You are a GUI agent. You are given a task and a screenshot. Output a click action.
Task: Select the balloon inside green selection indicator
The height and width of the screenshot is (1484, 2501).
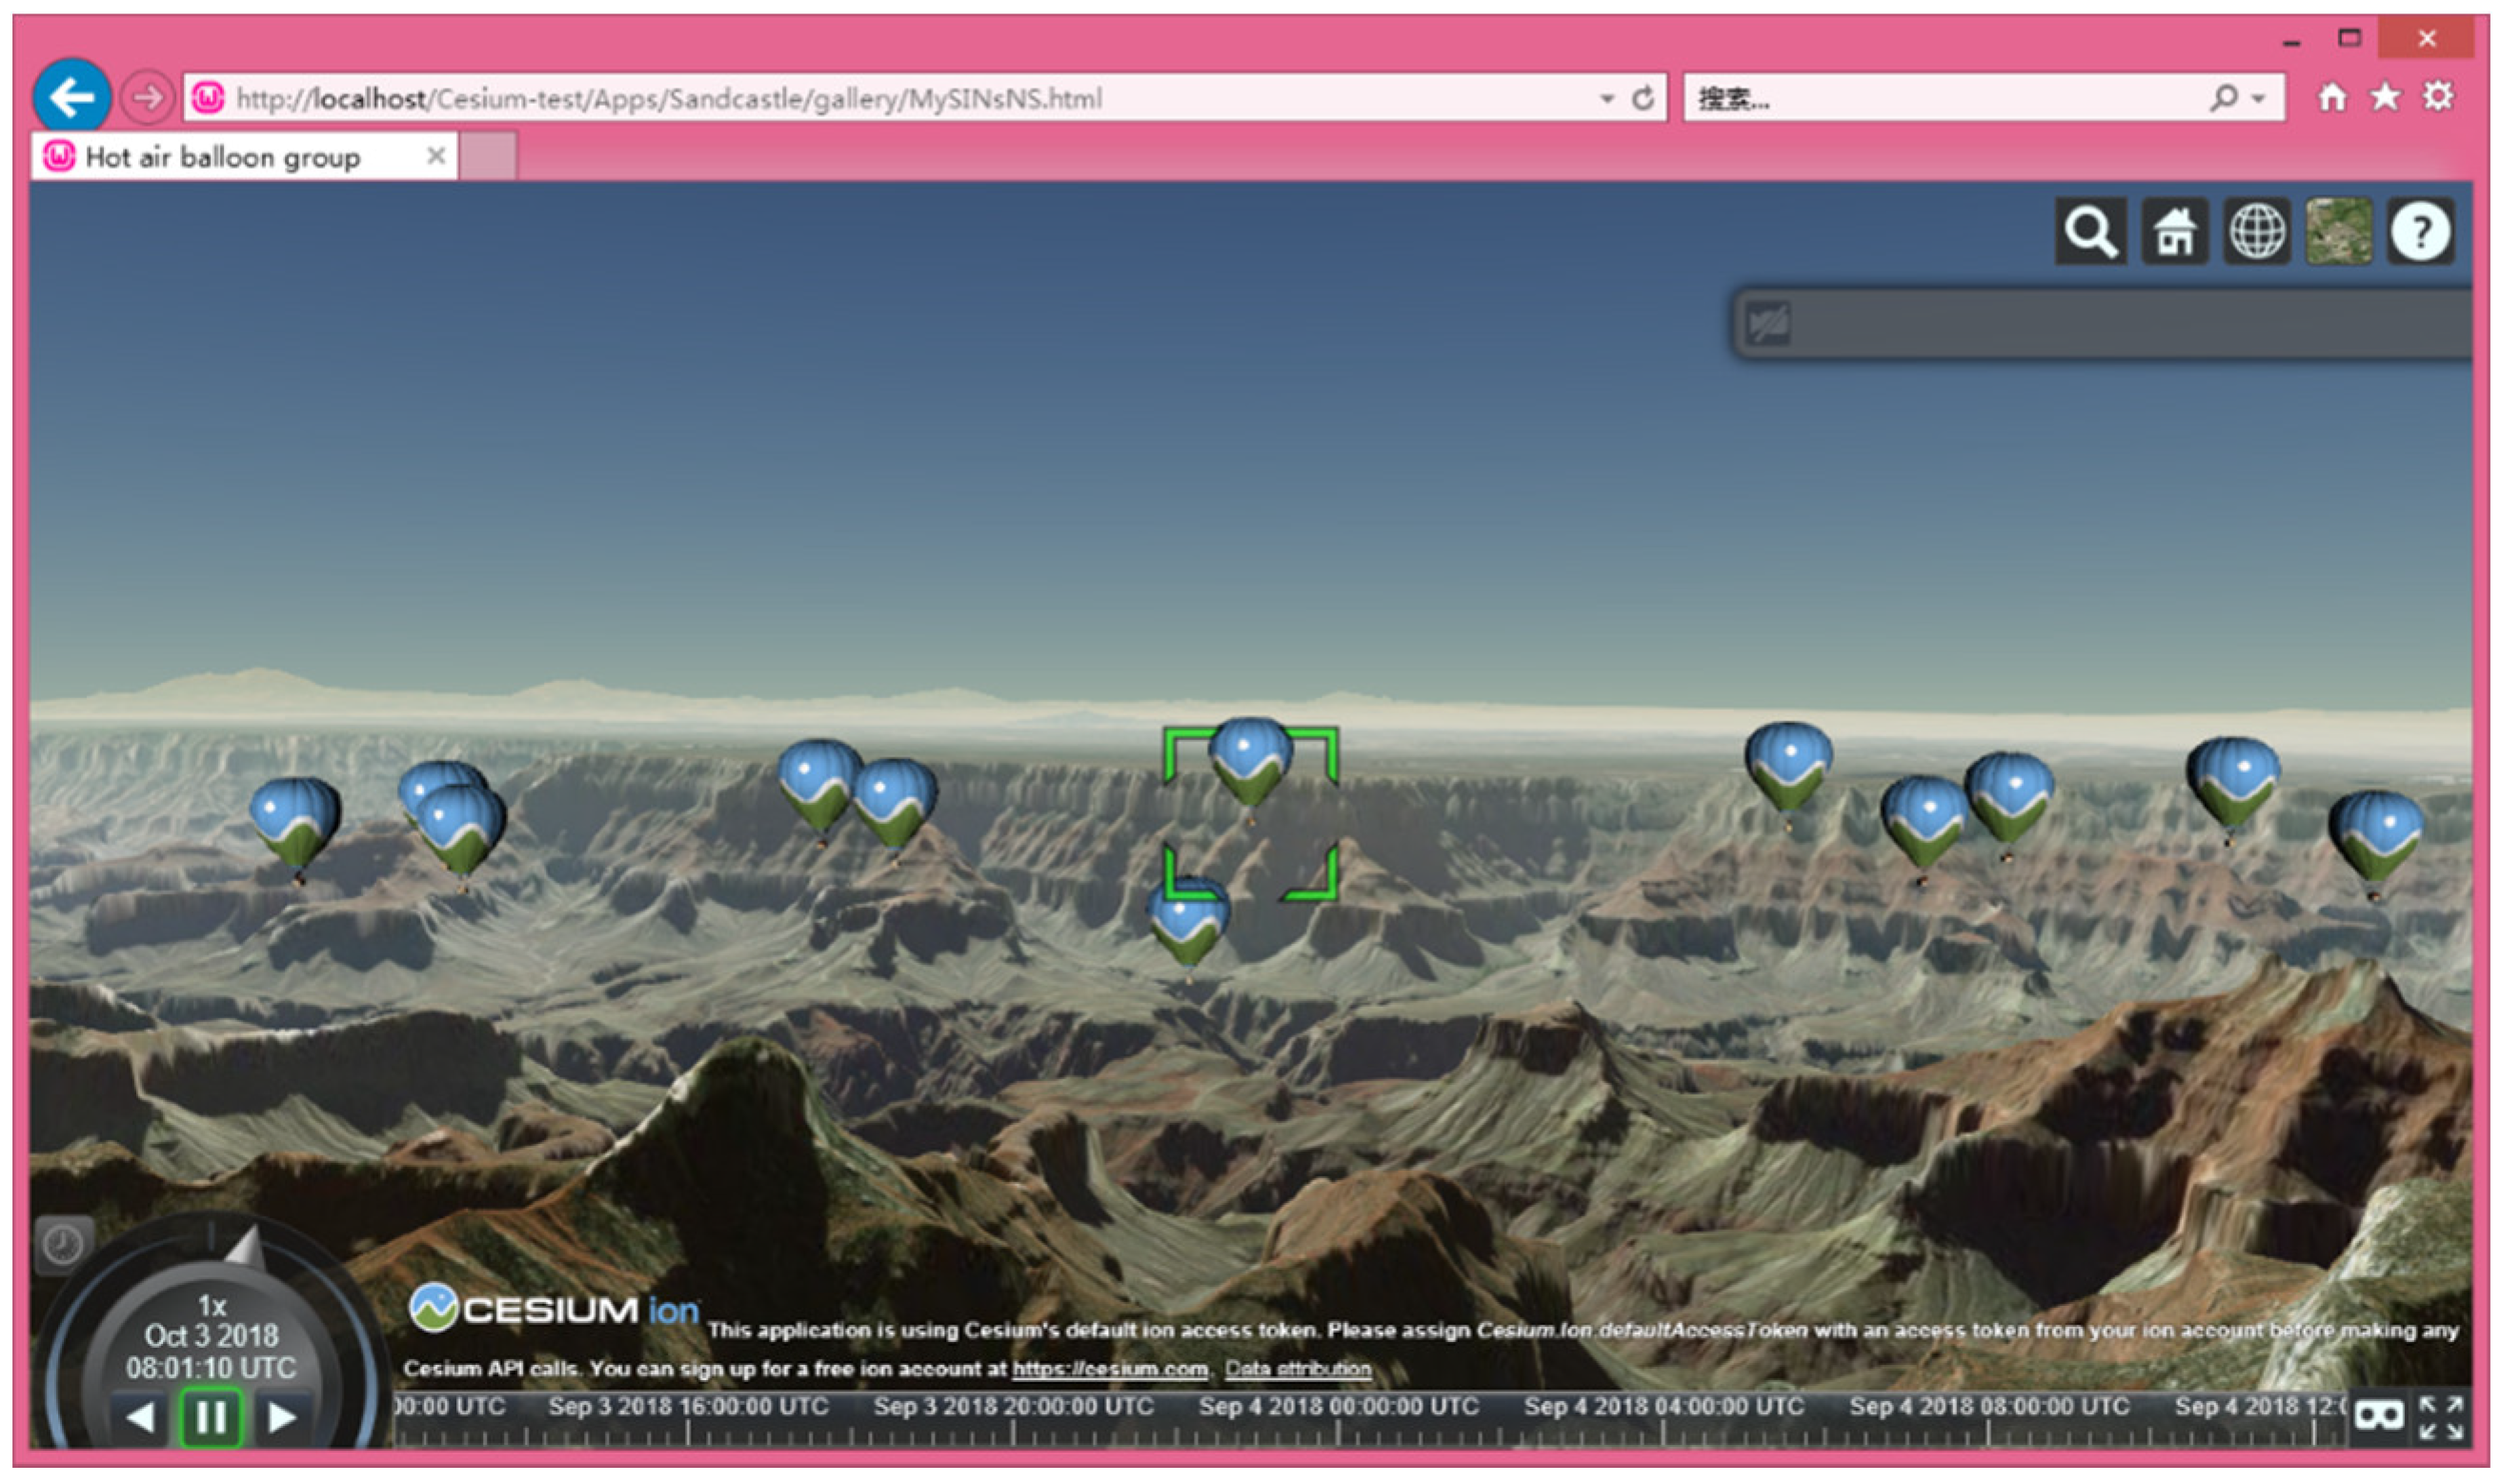(1250, 767)
